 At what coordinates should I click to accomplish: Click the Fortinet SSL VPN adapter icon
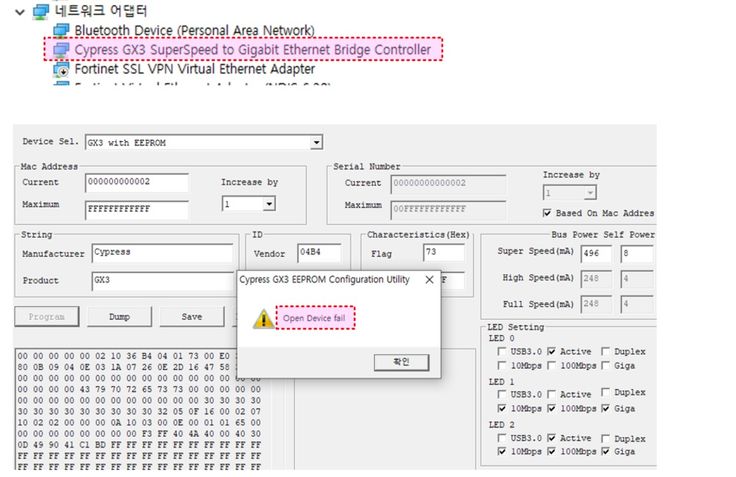click(61, 69)
